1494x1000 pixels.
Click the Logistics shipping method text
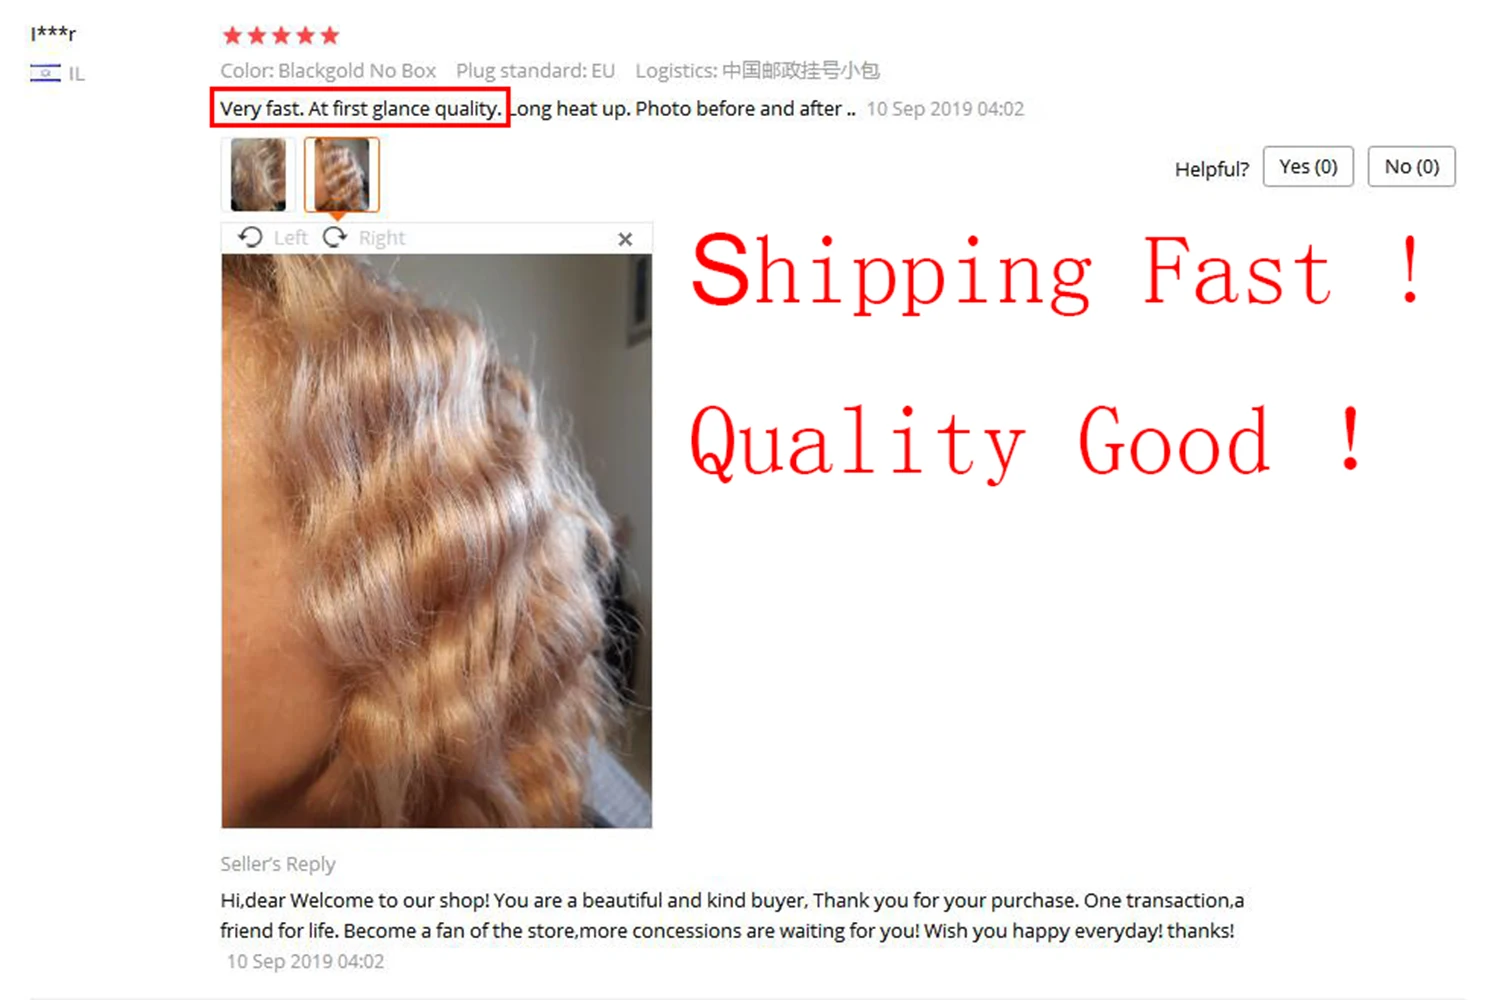pyautogui.click(x=757, y=71)
